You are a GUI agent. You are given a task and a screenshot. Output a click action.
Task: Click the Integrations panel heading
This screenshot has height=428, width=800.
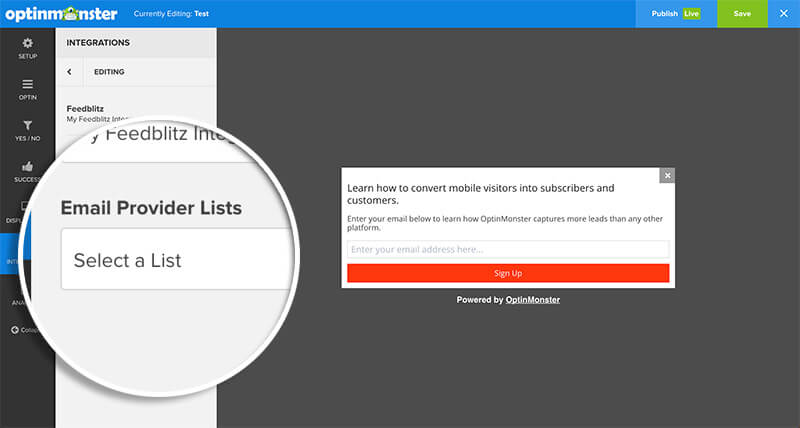(98, 43)
